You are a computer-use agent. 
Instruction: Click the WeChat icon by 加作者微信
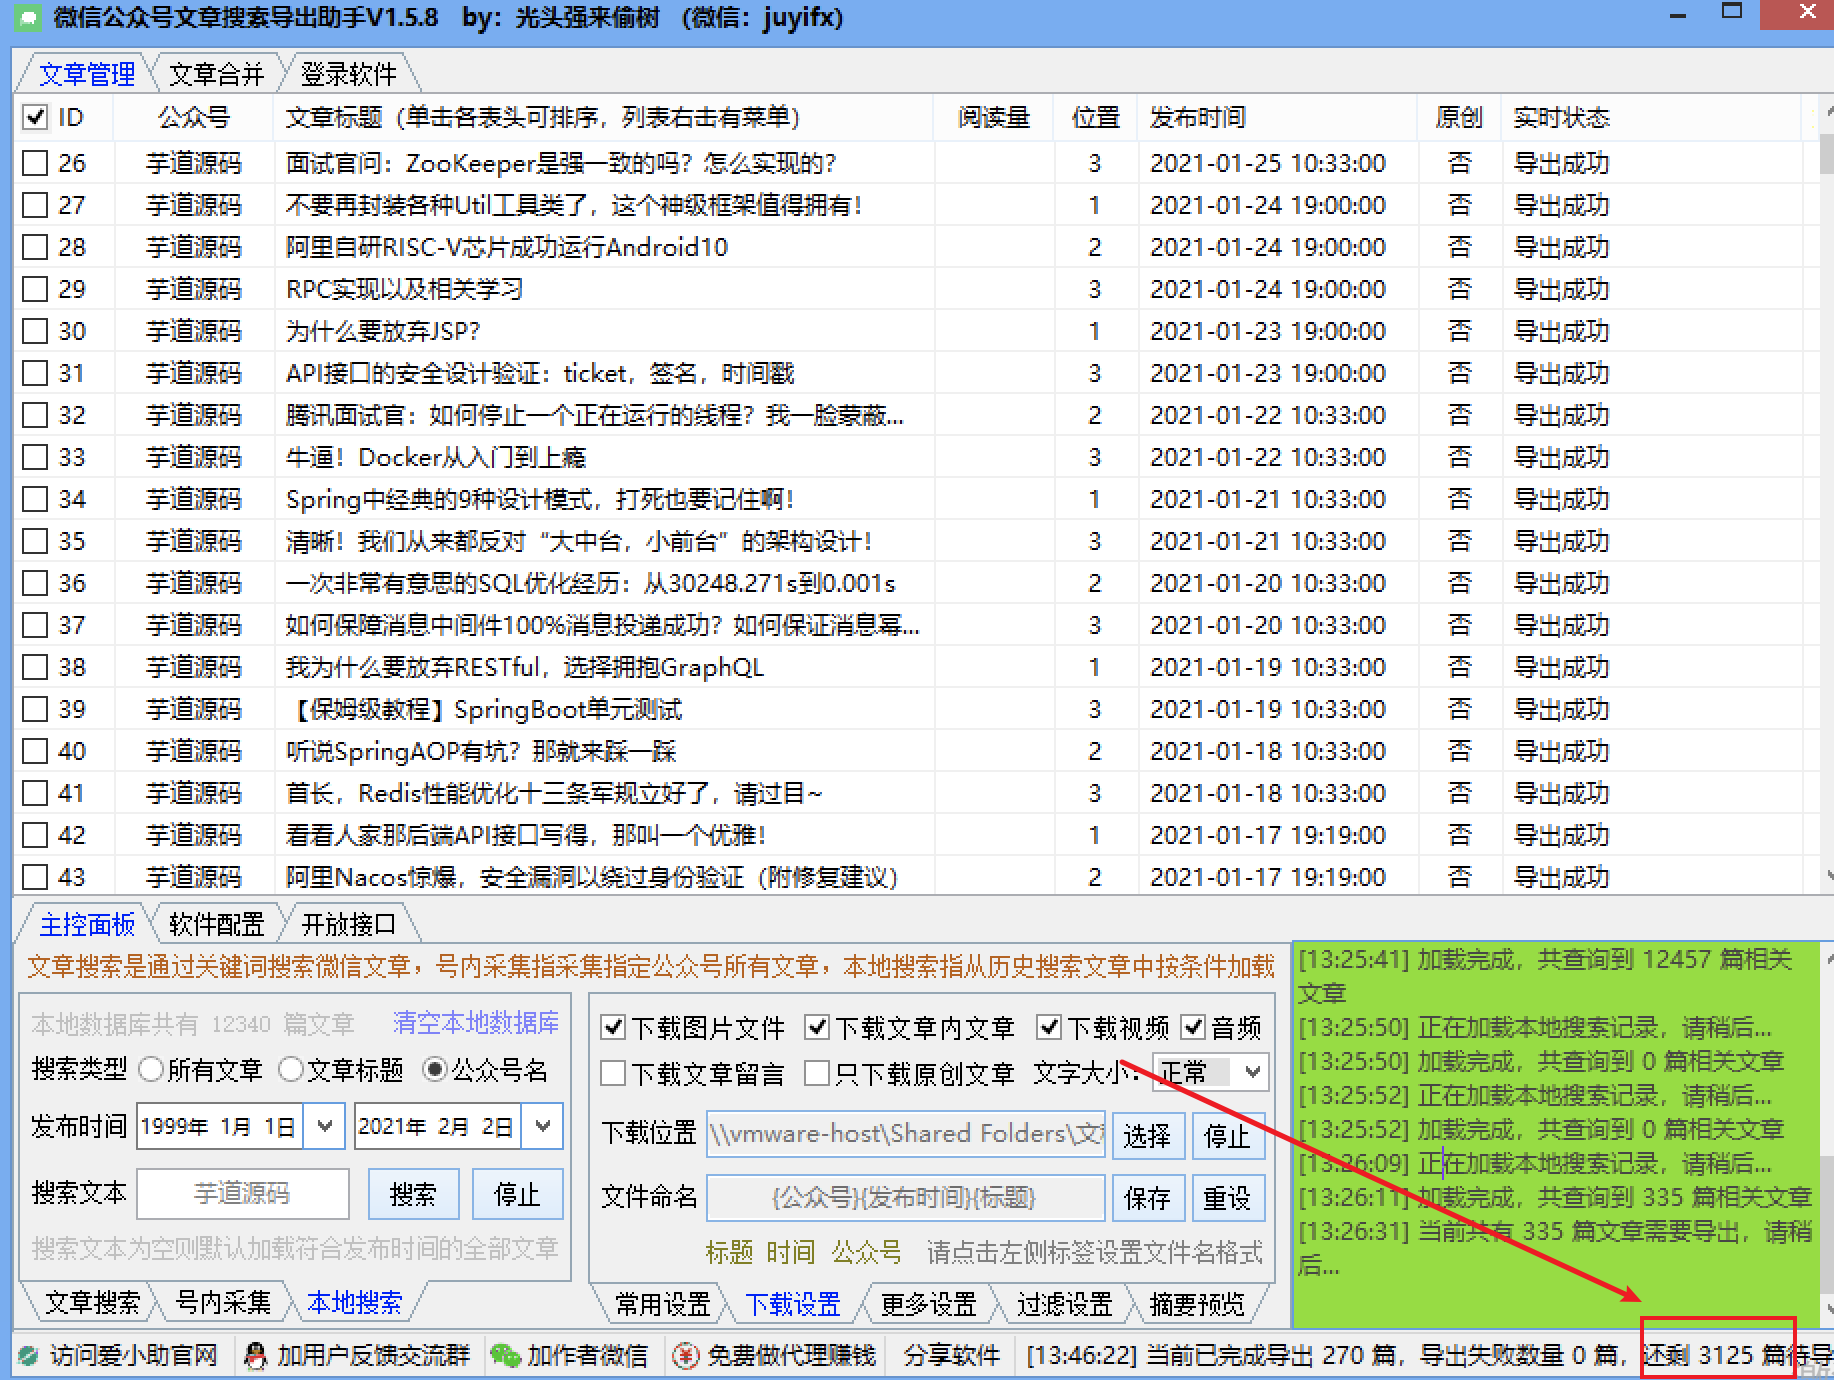tap(505, 1356)
